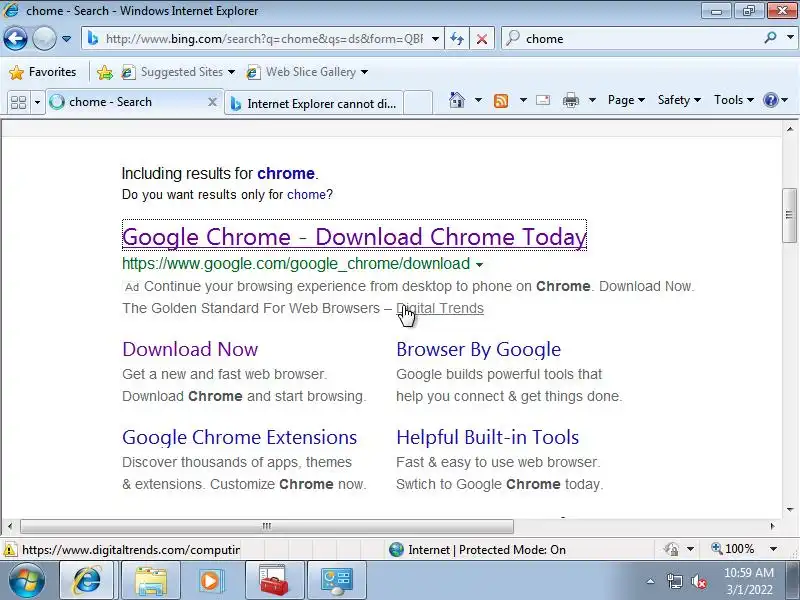Expand the Print options dropdown
The width and height of the screenshot is (800, 600).
(x=592, y=100)
